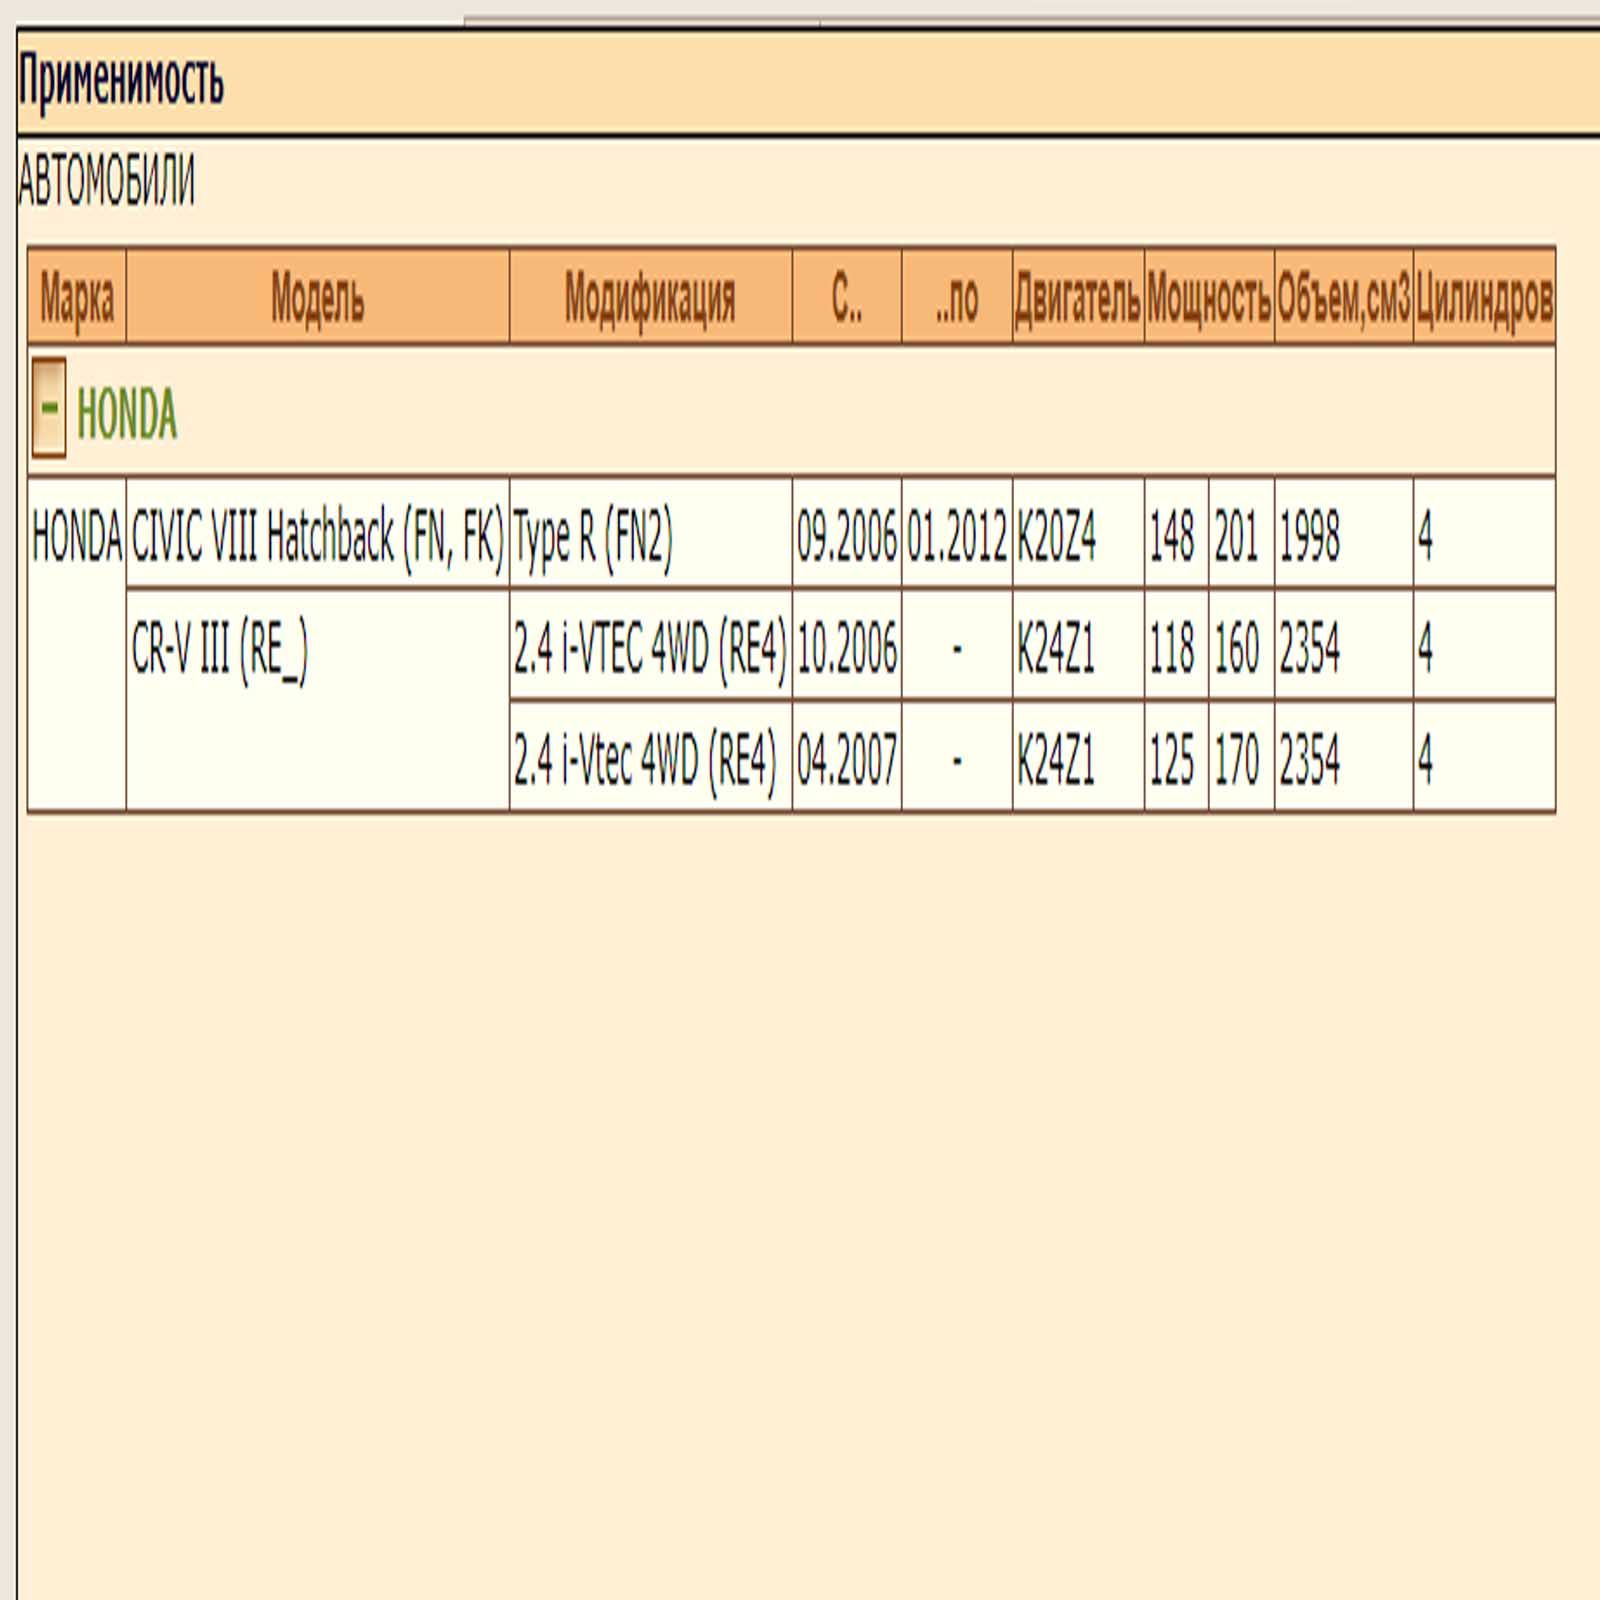This screenshot has height=1600, width=1600.
Task: Select the CR-V III (RE_) model cell
Action: 220,649
